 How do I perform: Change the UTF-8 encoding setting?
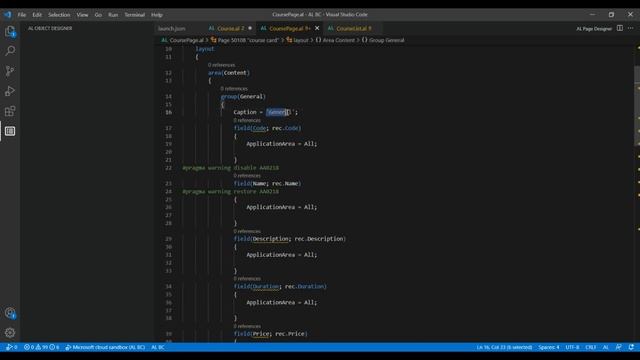[572, 347]
